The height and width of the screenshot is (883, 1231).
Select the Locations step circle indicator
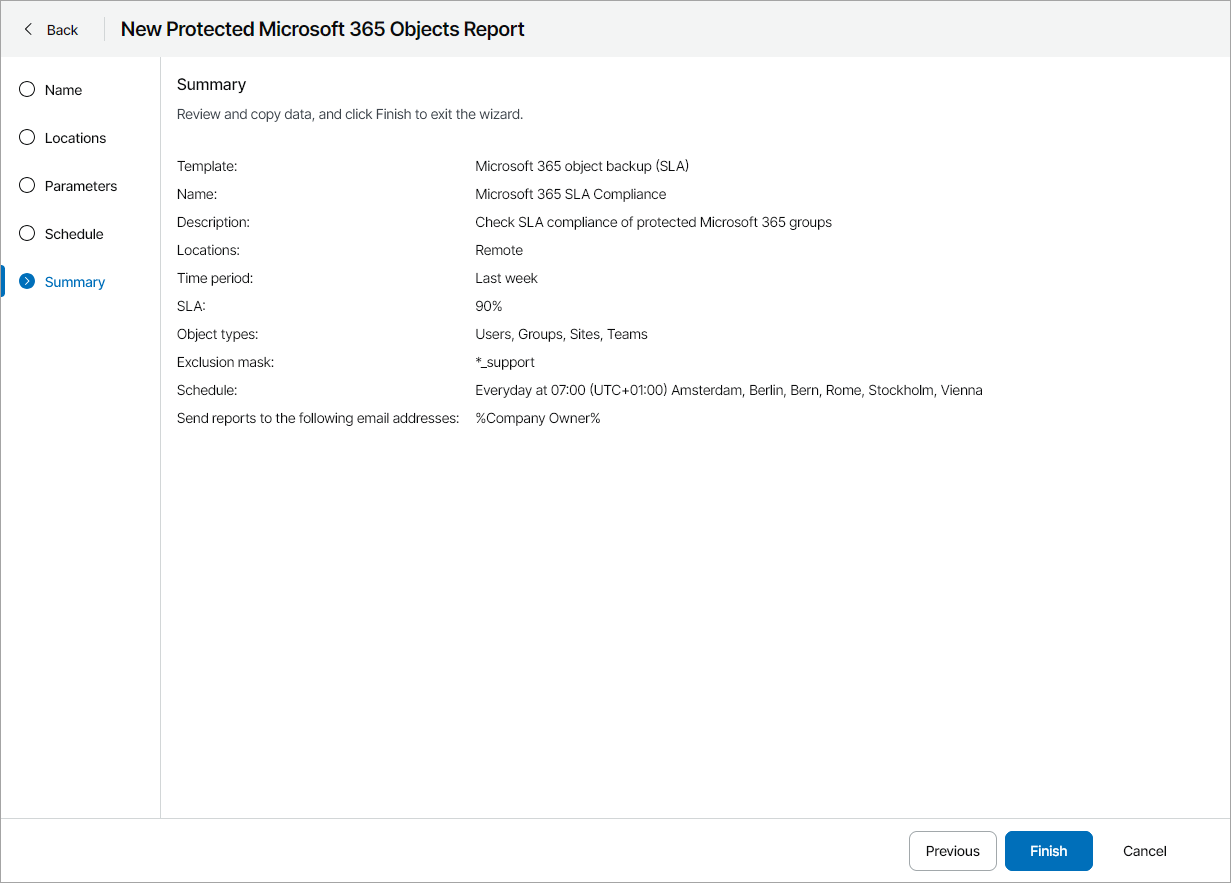click(x=27, y=138)
